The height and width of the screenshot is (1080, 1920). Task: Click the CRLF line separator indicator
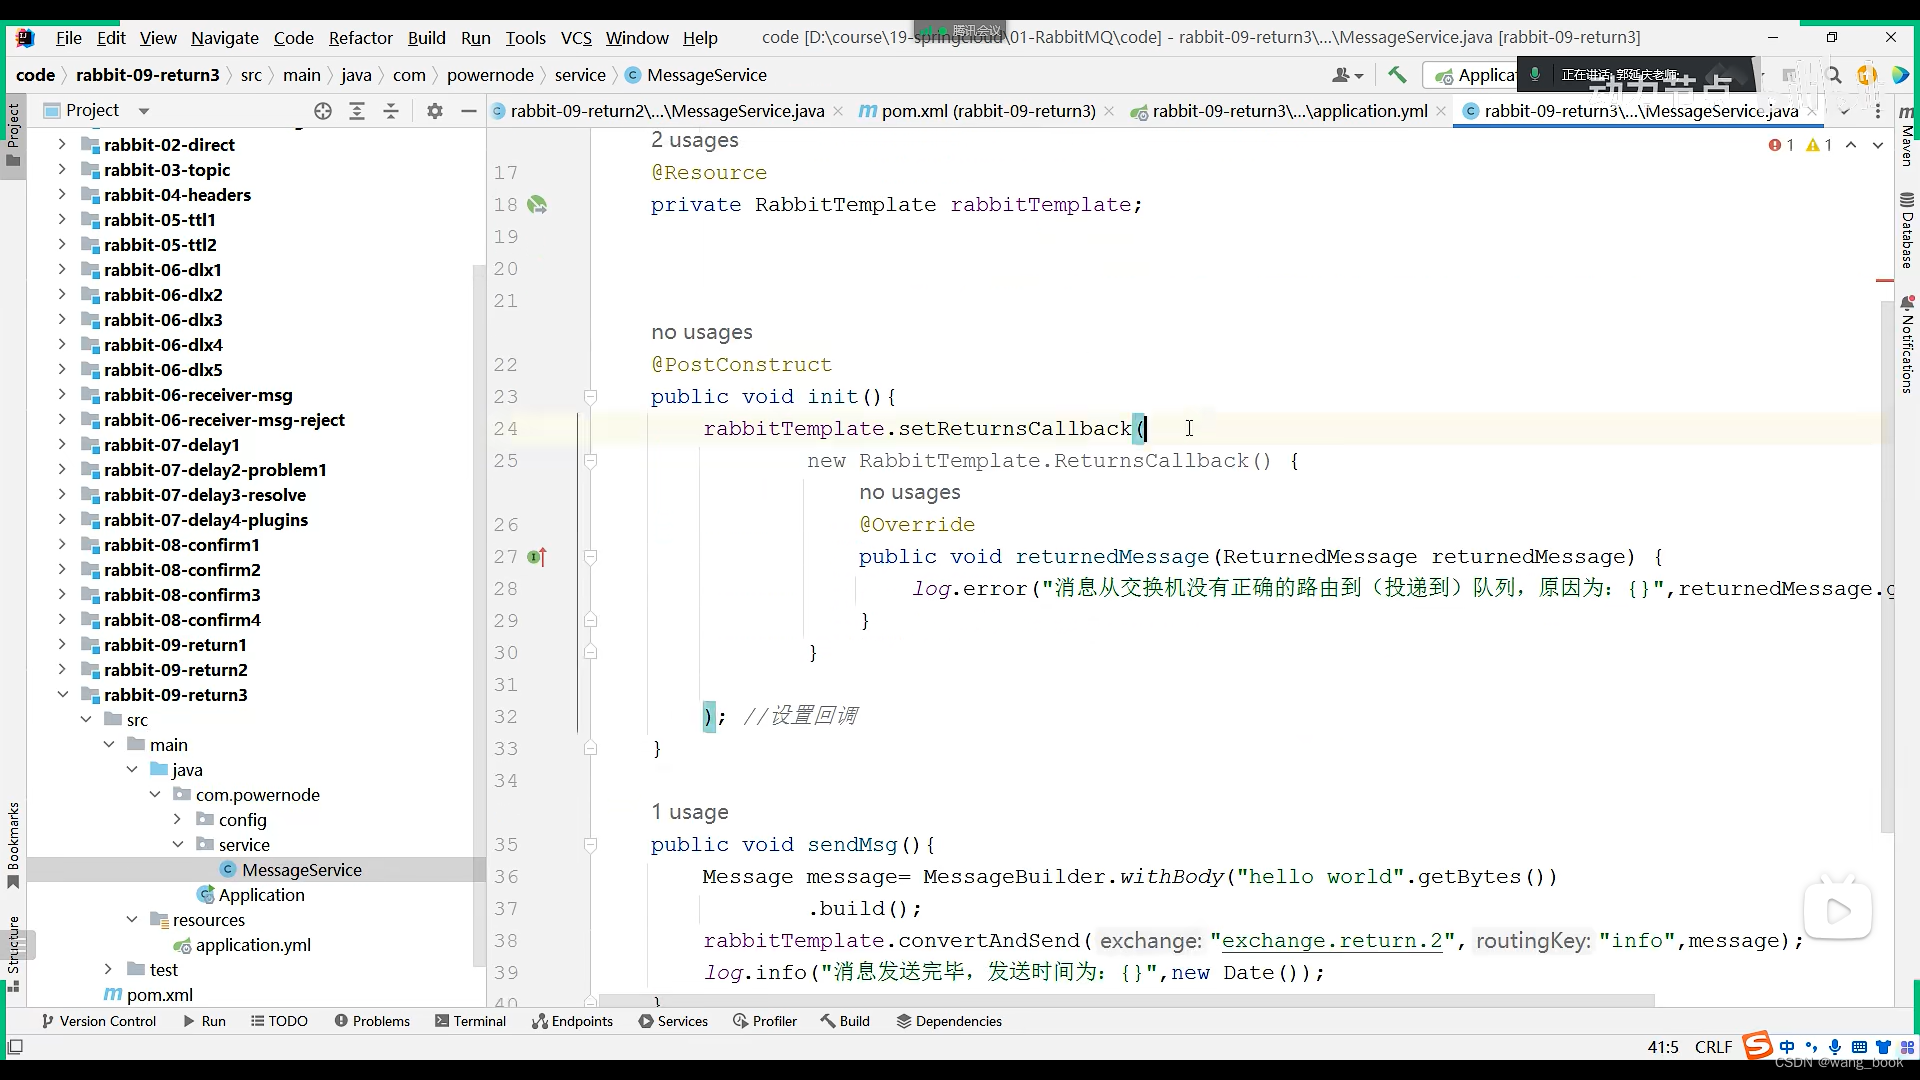point(1713,1047)
